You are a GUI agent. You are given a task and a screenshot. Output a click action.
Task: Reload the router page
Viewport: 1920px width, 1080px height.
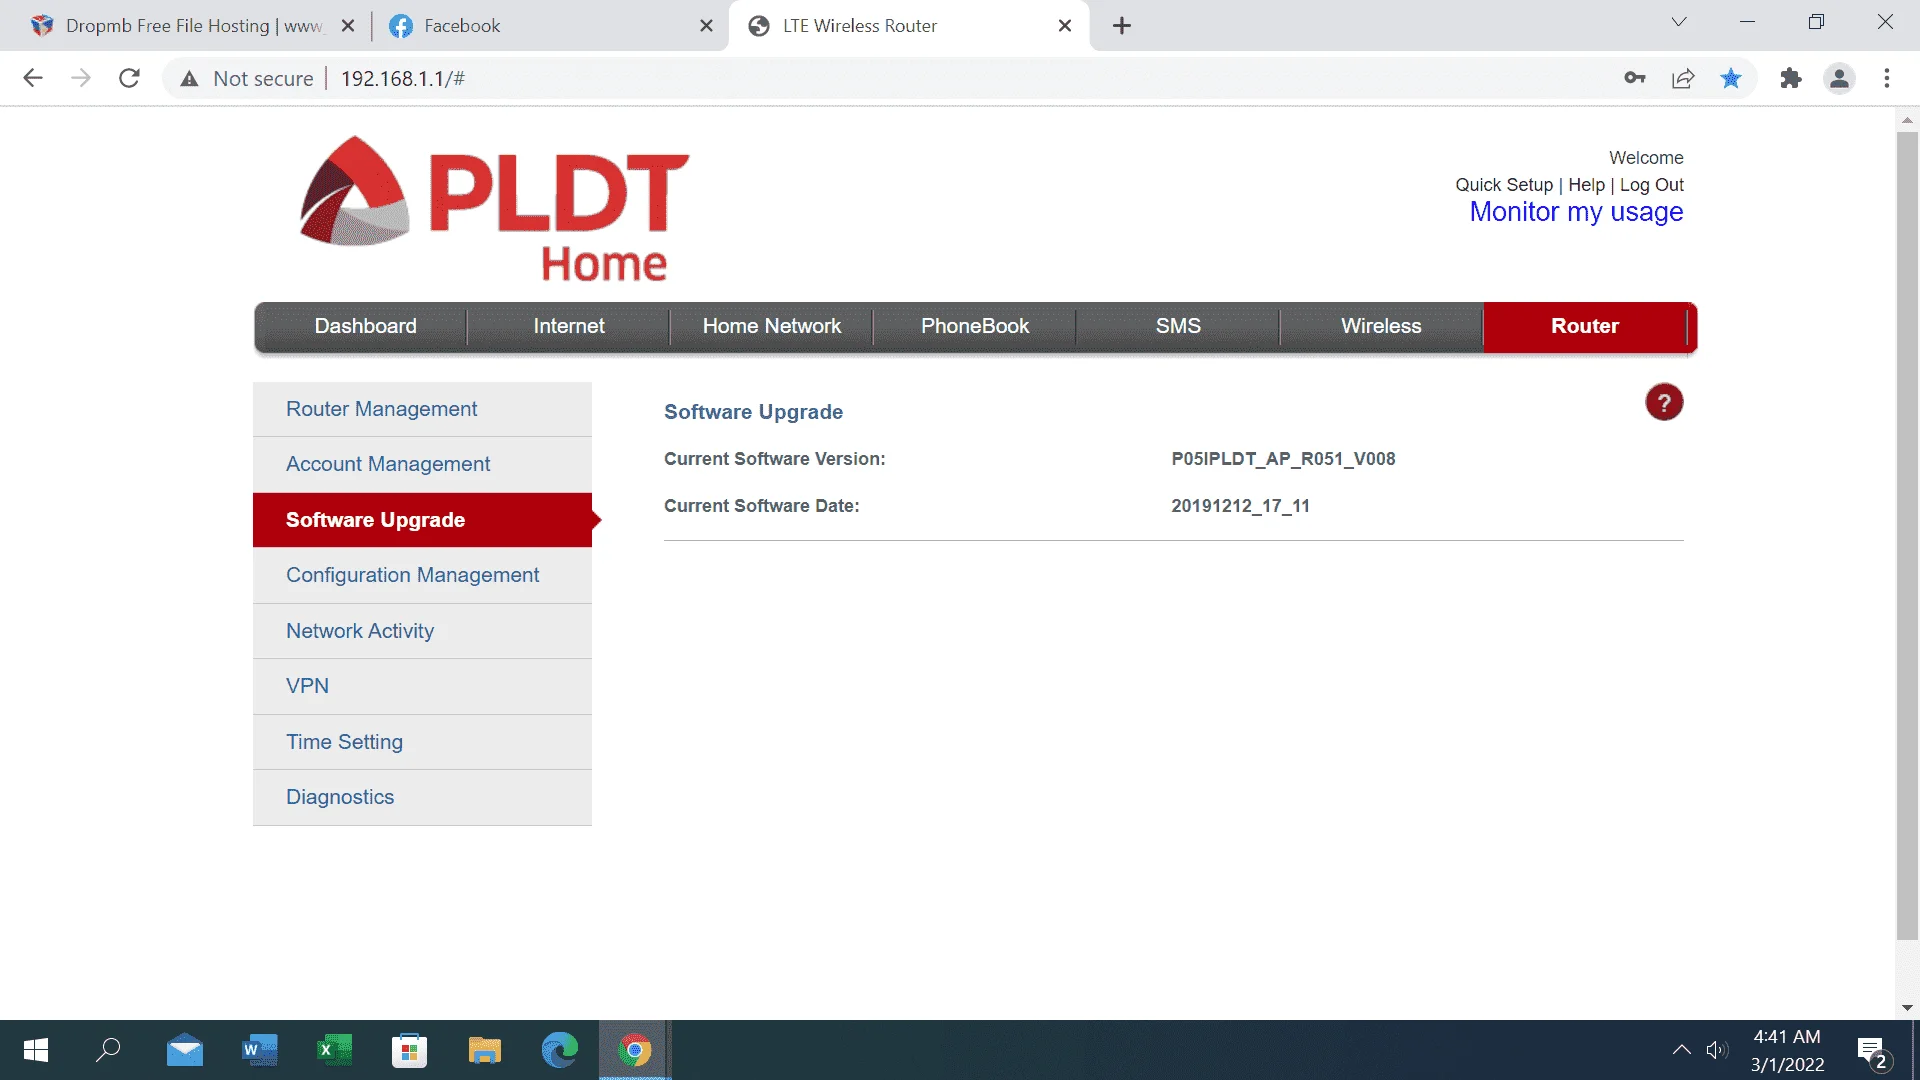point(129,78)
